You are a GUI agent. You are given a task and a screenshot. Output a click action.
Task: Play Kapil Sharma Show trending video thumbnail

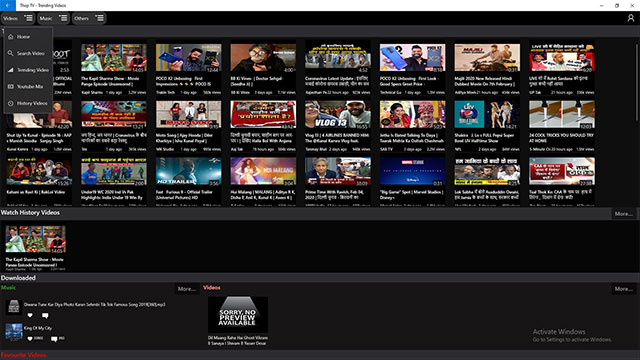point(113,58)
